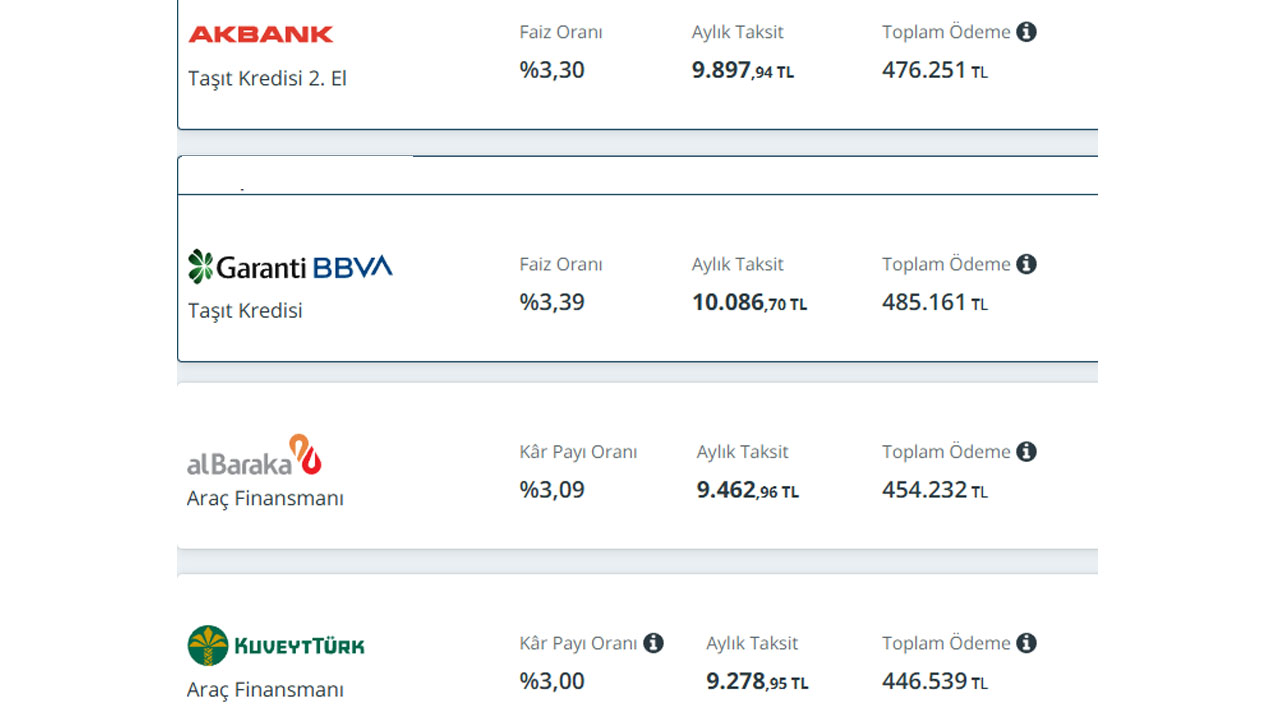Click Garanti BBVA monthly installment 10.086,70 TL
Image resolution: width=1280 pixels, height=720 pixels.
[x=749, y=303]
